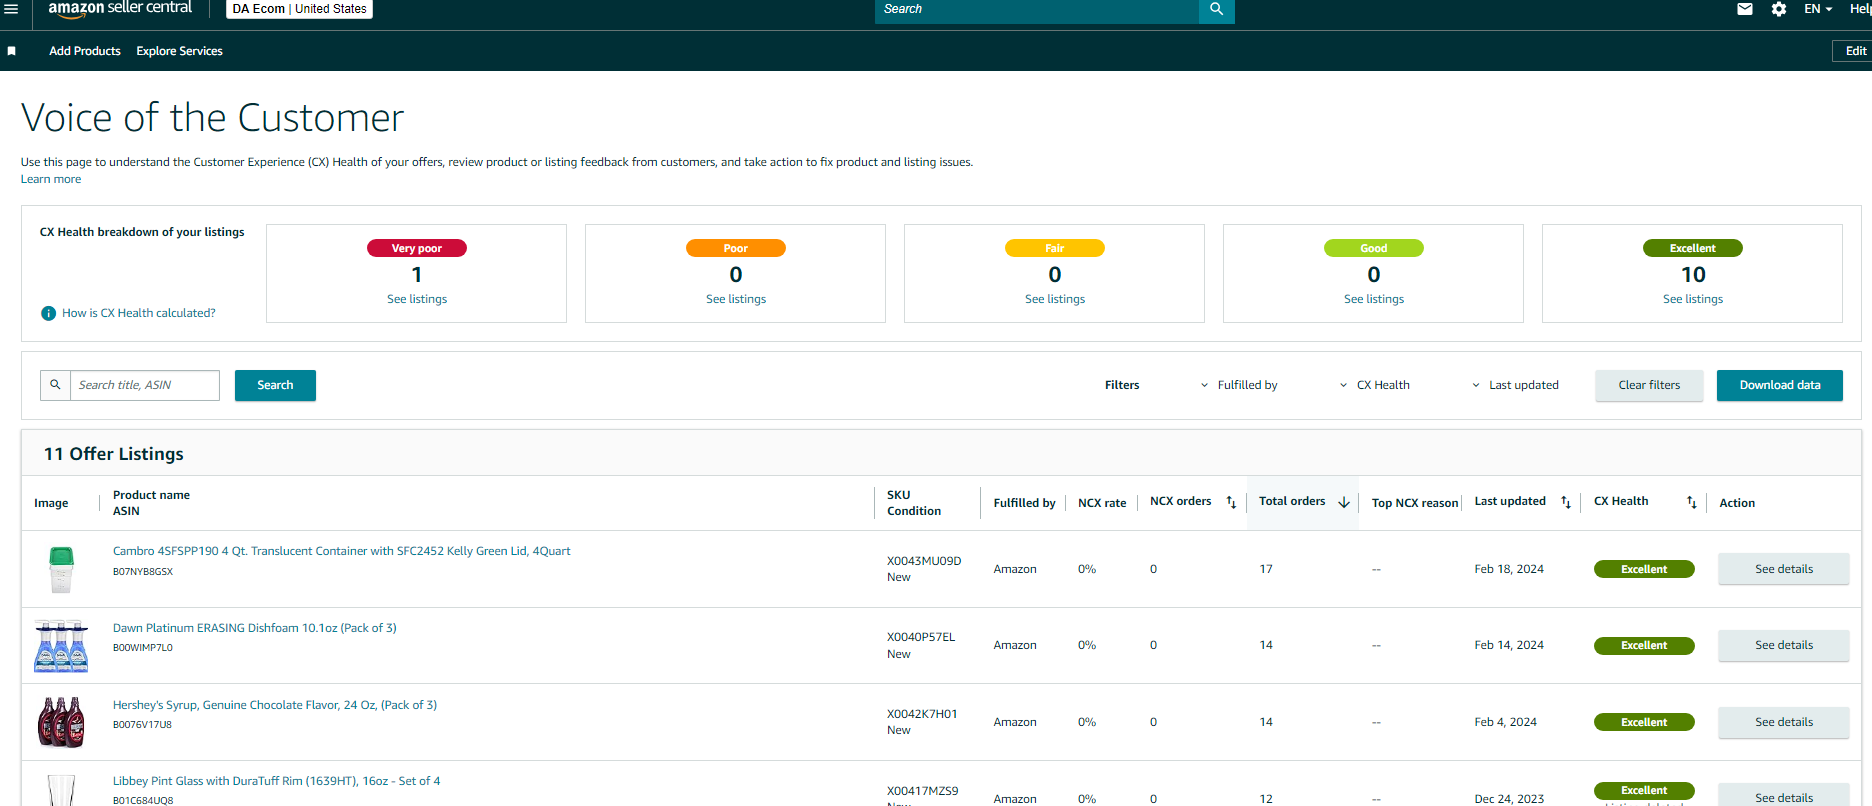Sort by Total orders down arrow
1872x806 pixels.
point(1344,502)
